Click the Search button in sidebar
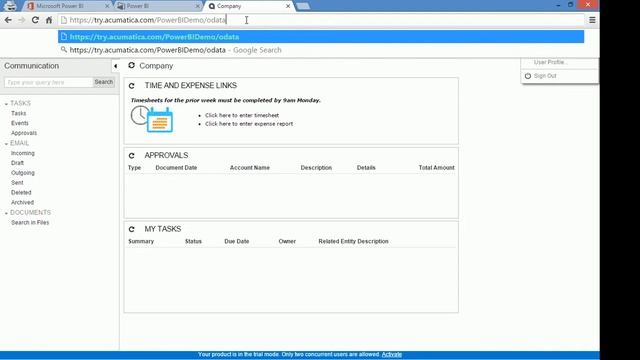This screenshot has width=640, height=360. (104, 82)
